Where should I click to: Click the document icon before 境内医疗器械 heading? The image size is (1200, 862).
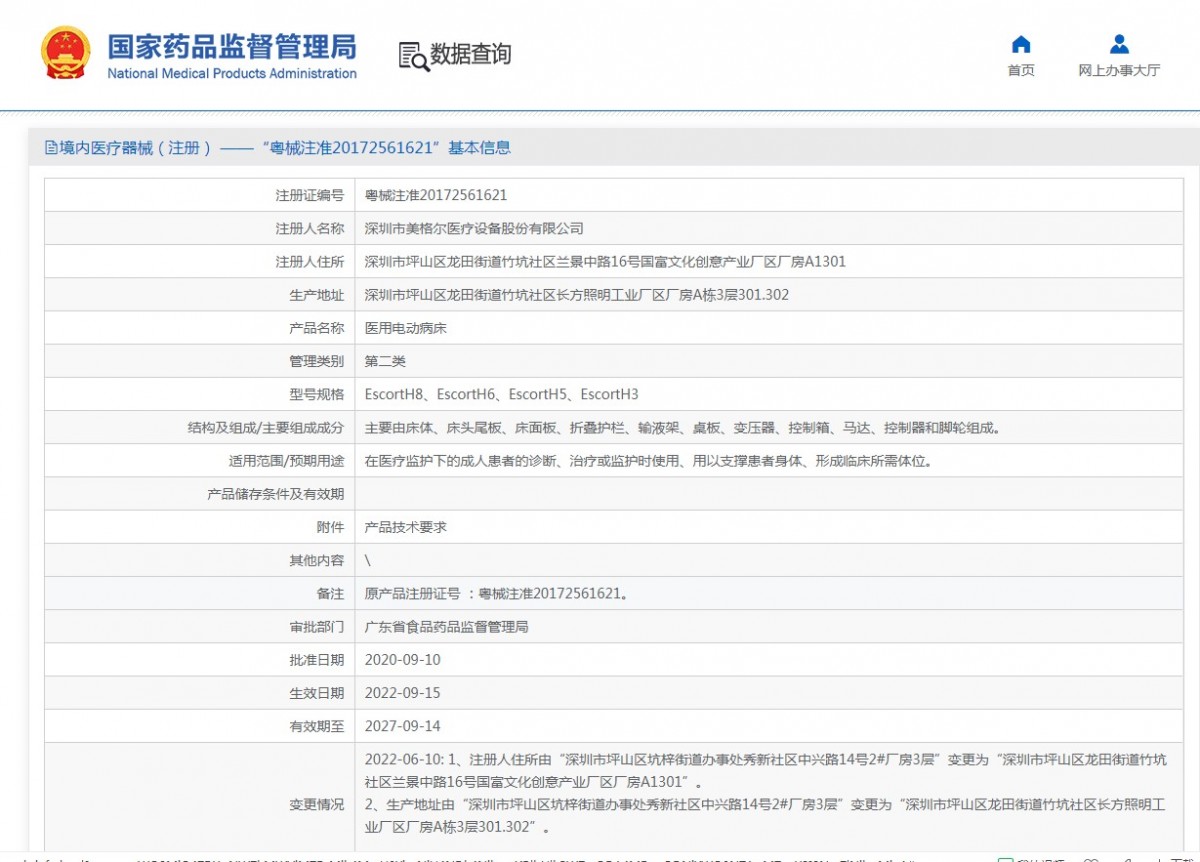[x=51, y=148]
